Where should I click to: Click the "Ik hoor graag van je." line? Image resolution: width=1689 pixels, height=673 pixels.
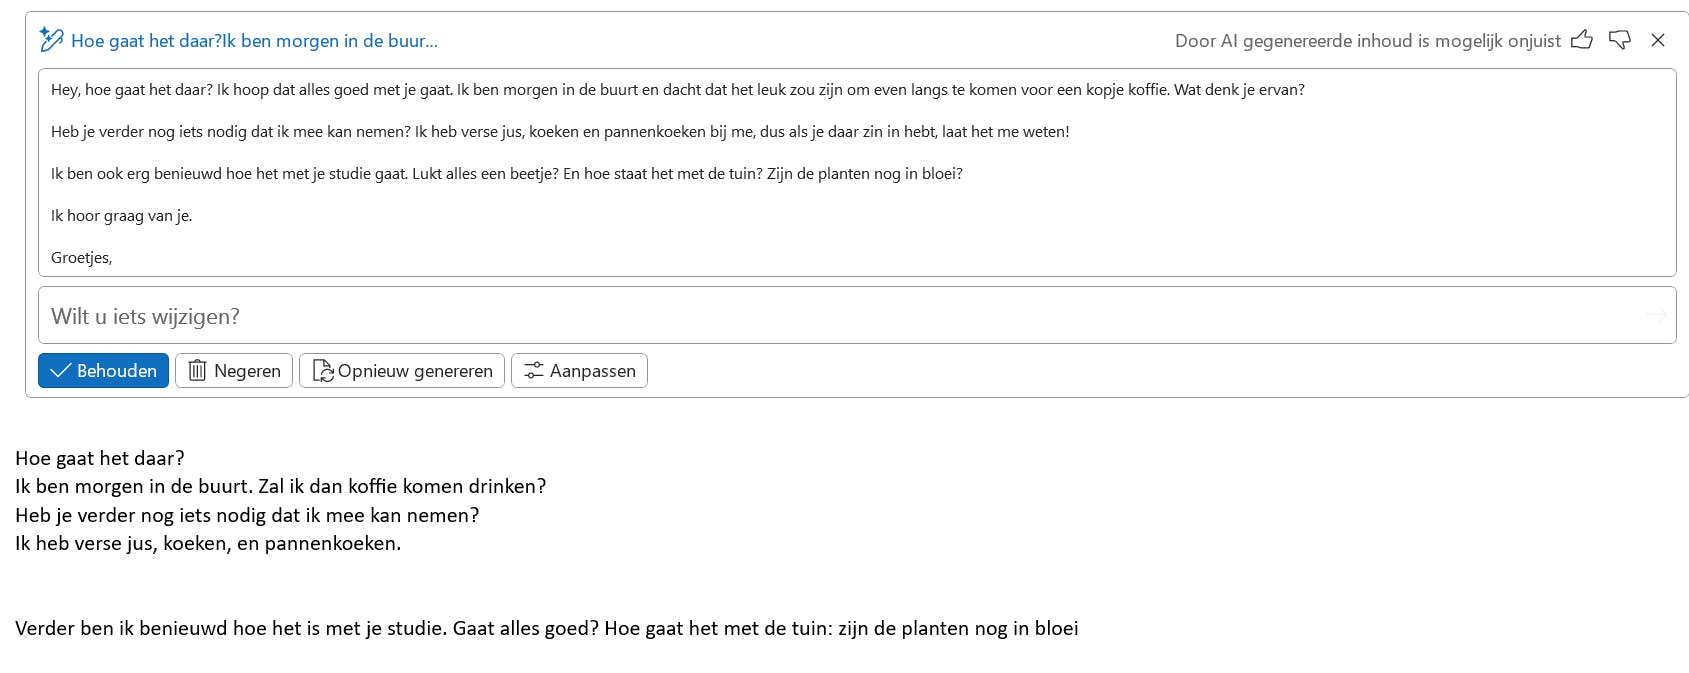pyautogui.click(x=121, y=216)
